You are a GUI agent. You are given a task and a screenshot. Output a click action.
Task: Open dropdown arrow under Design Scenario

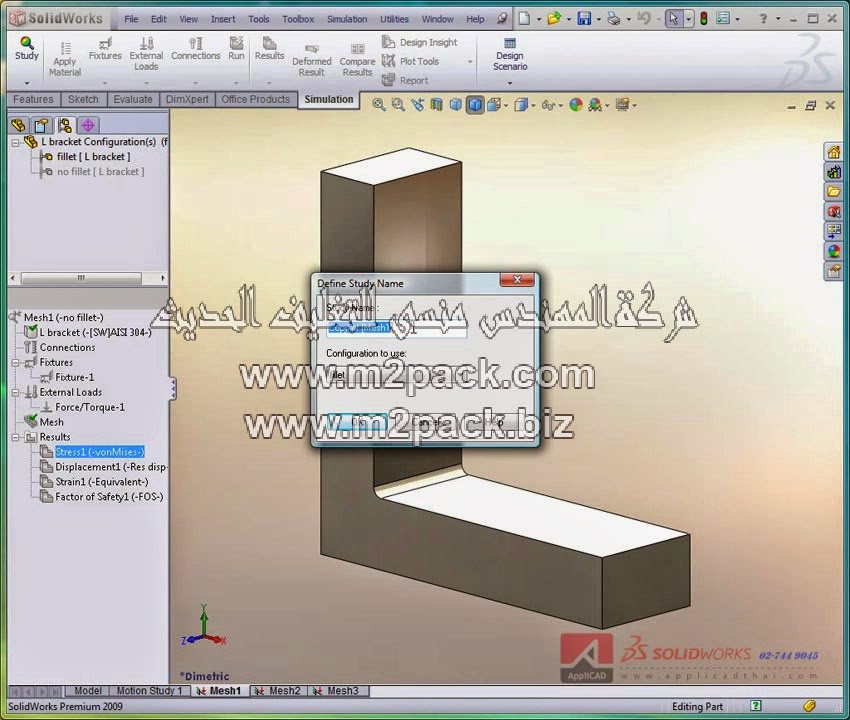[x=510, y=83]
